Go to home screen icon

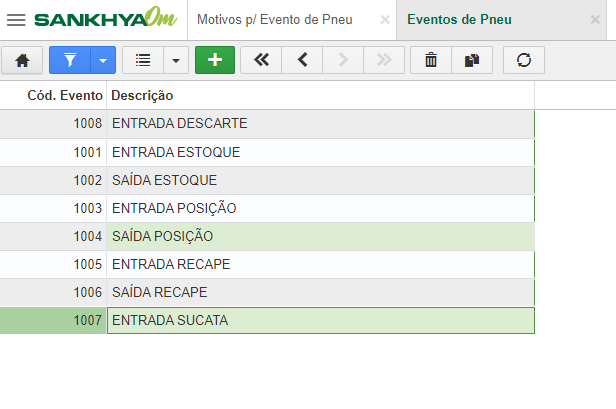(x=22, y=60)
